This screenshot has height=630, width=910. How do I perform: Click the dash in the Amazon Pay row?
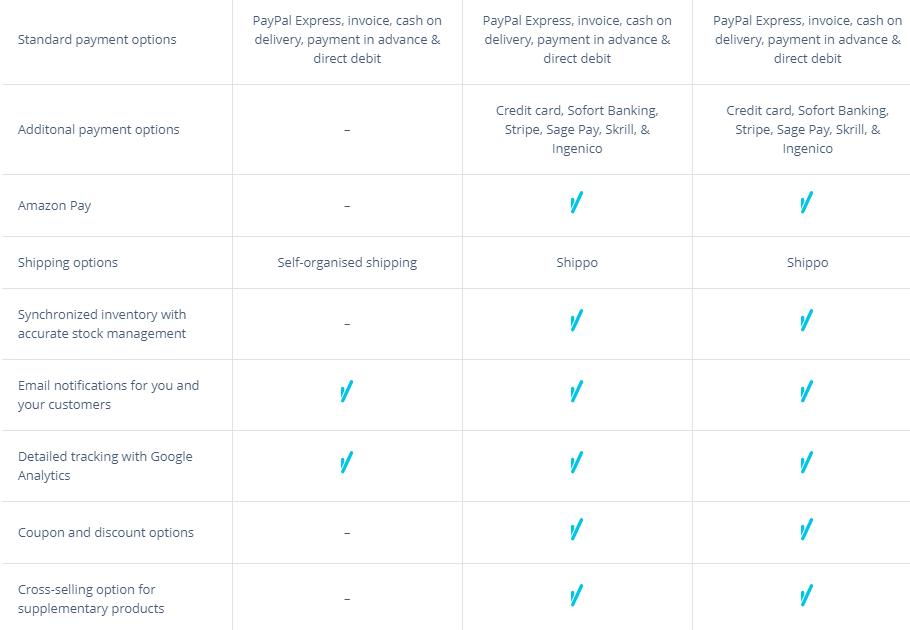click(x=347, y=206)
